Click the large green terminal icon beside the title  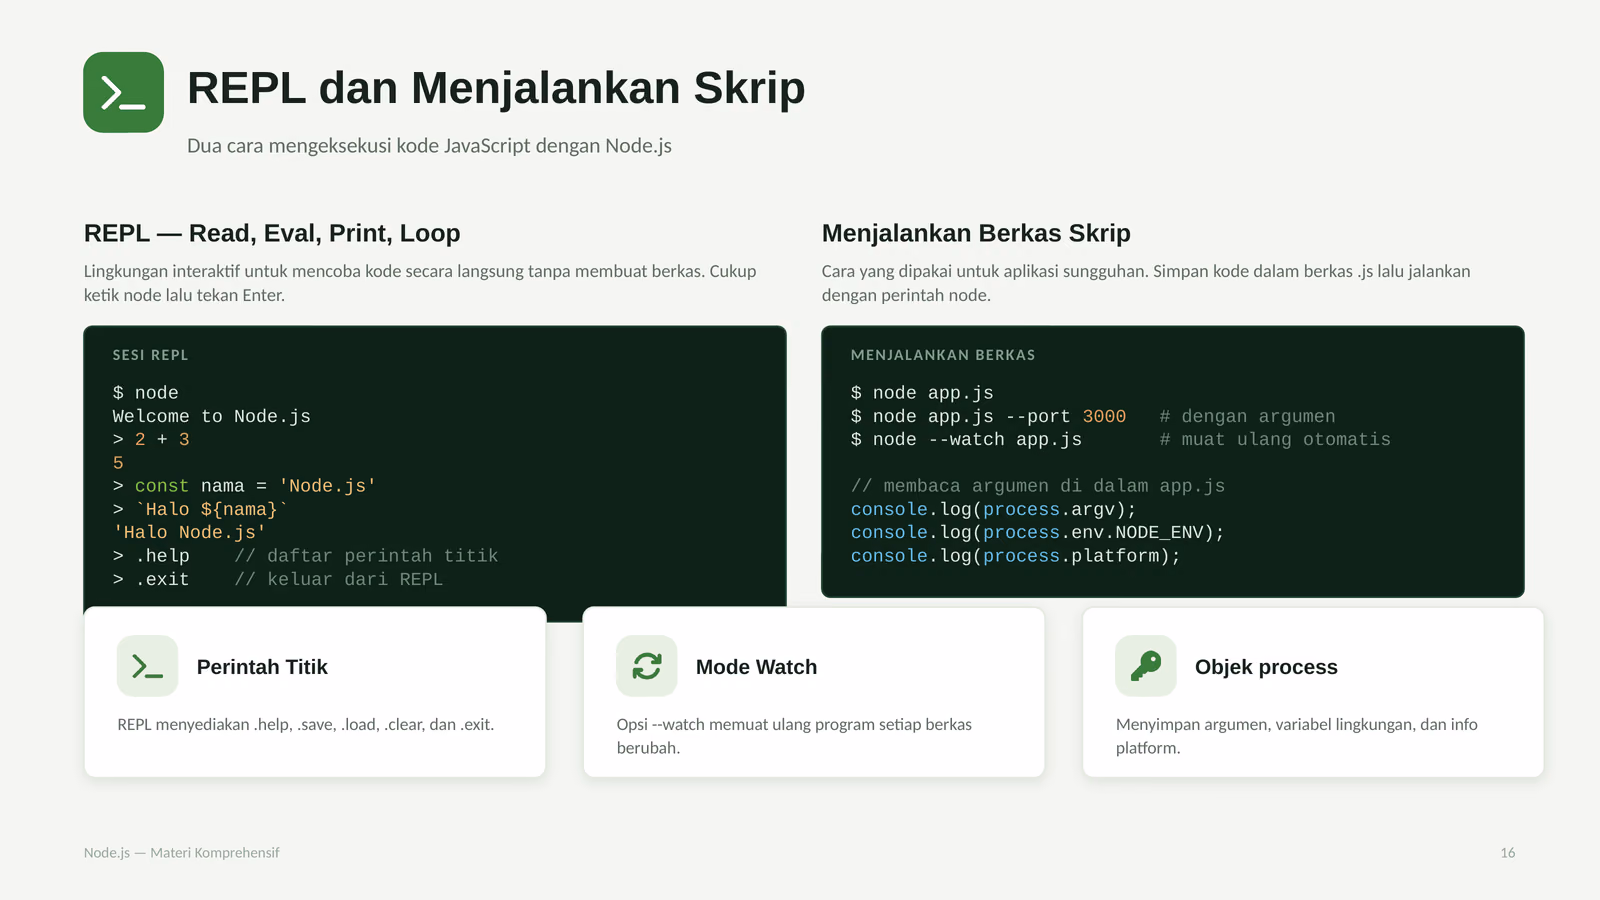click(124, 93)
